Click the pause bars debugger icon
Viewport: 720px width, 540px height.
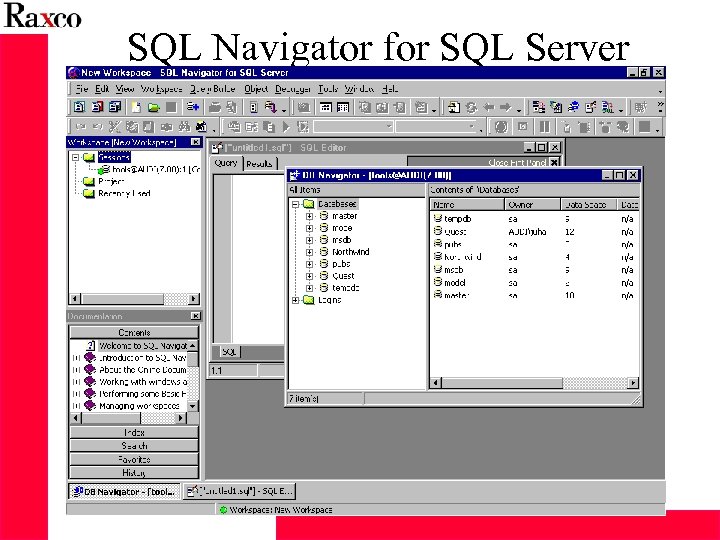[x=545, y=127]
